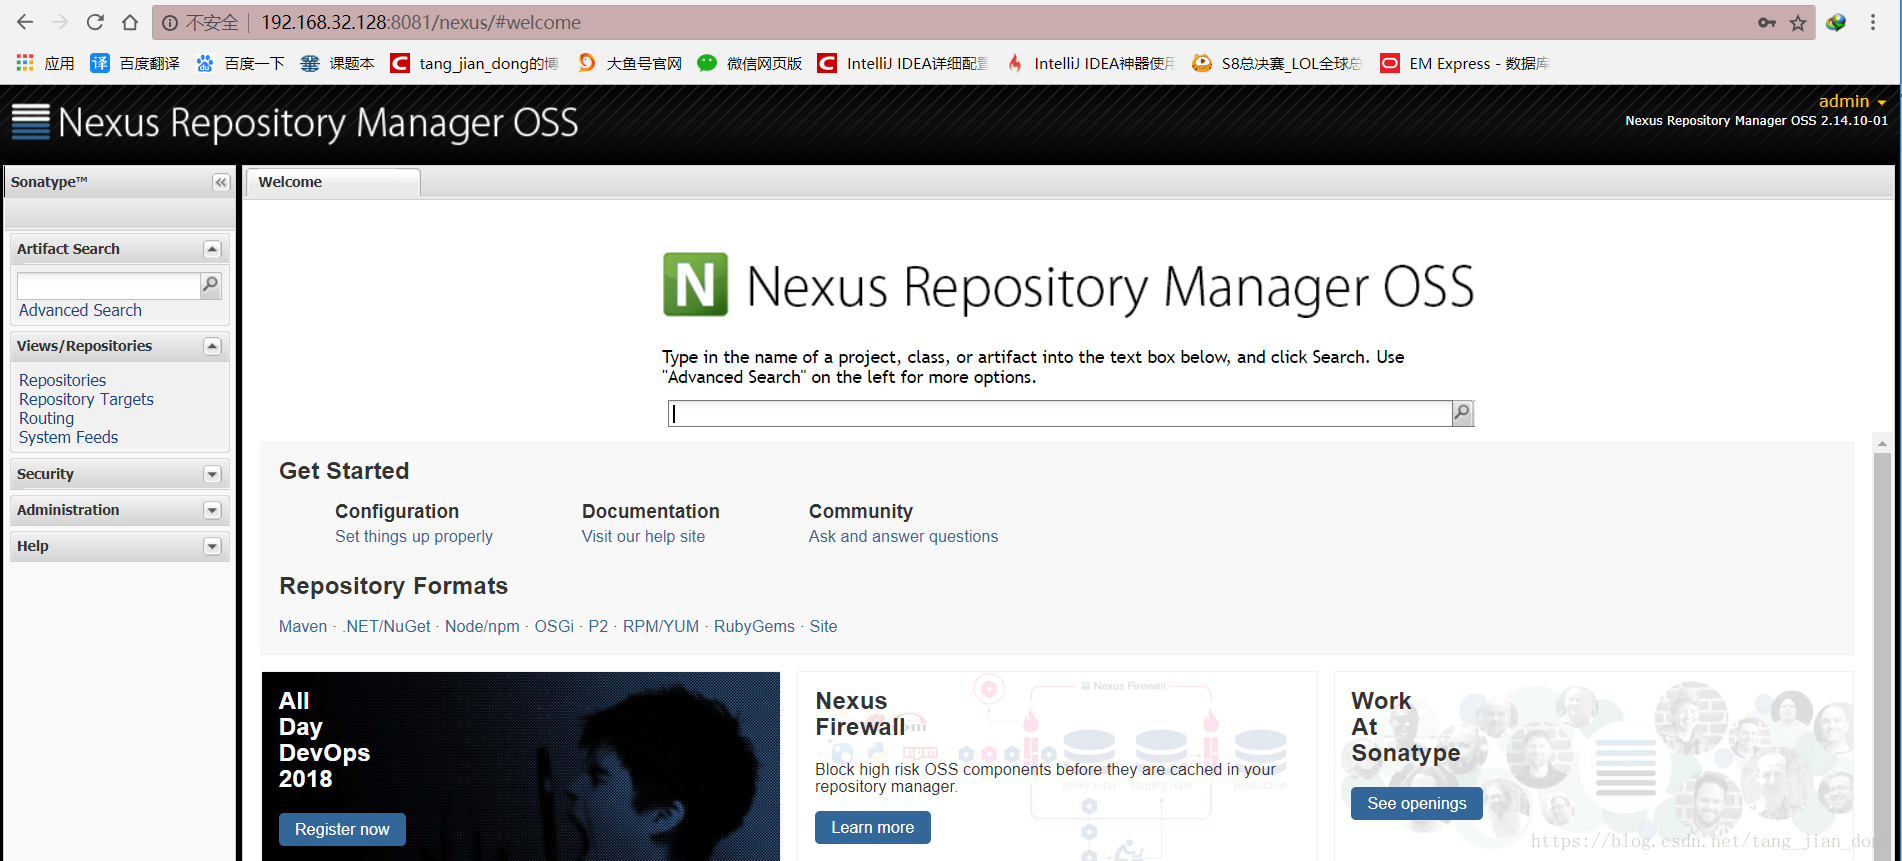
Task: Open Advanced Search link
Action: point(80,310)
